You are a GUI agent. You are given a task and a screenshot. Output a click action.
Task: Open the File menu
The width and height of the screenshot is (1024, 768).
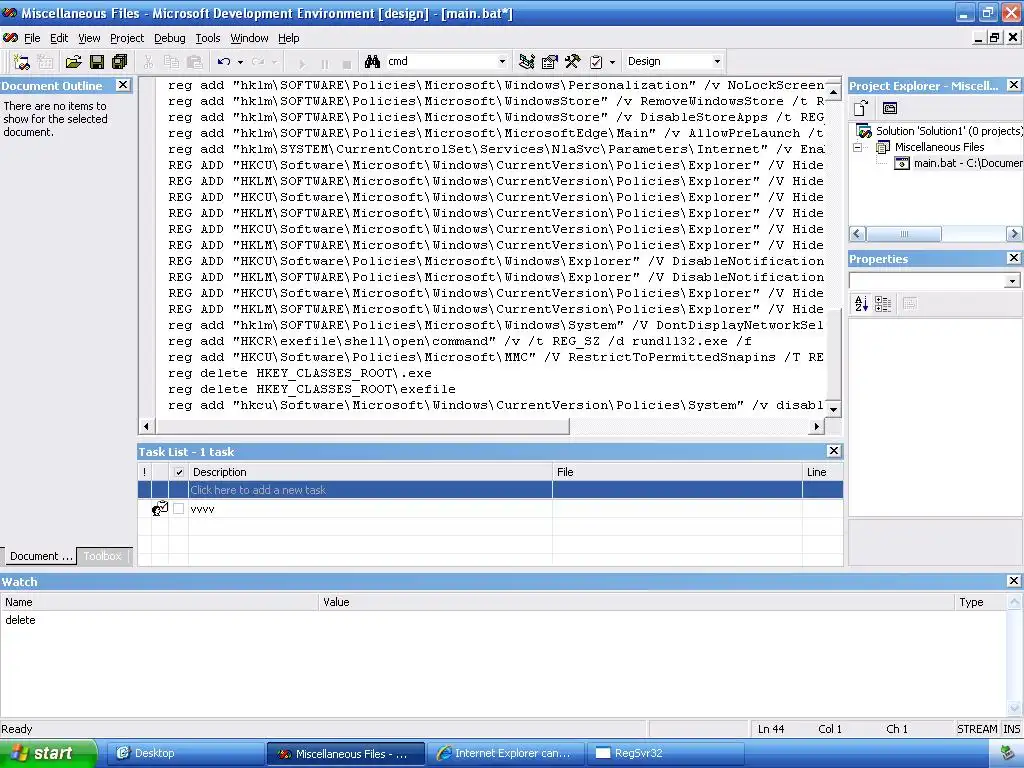32,38
